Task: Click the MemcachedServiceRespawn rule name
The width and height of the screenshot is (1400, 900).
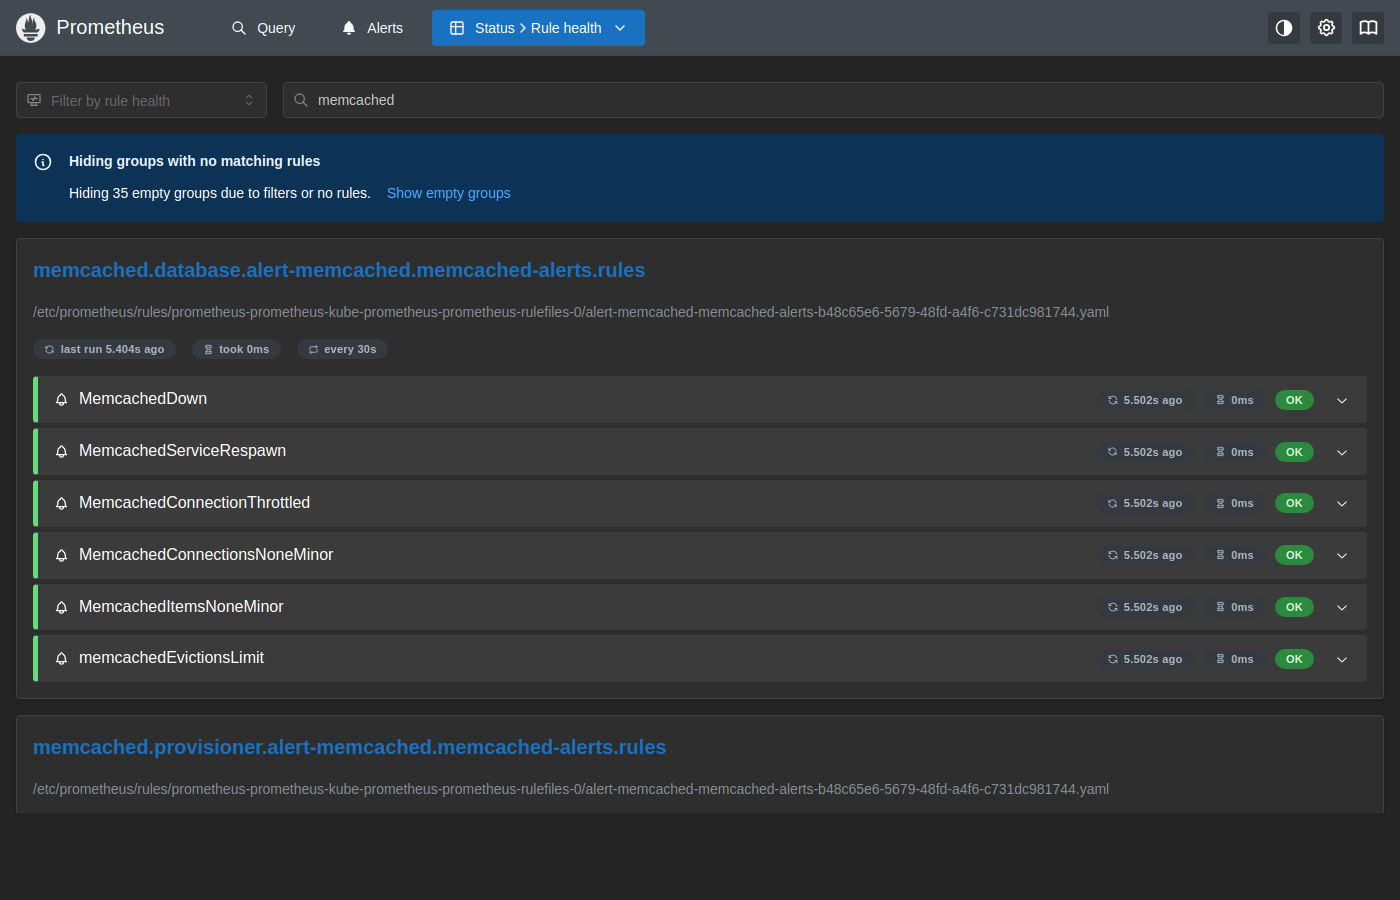Action: point(182,451)
